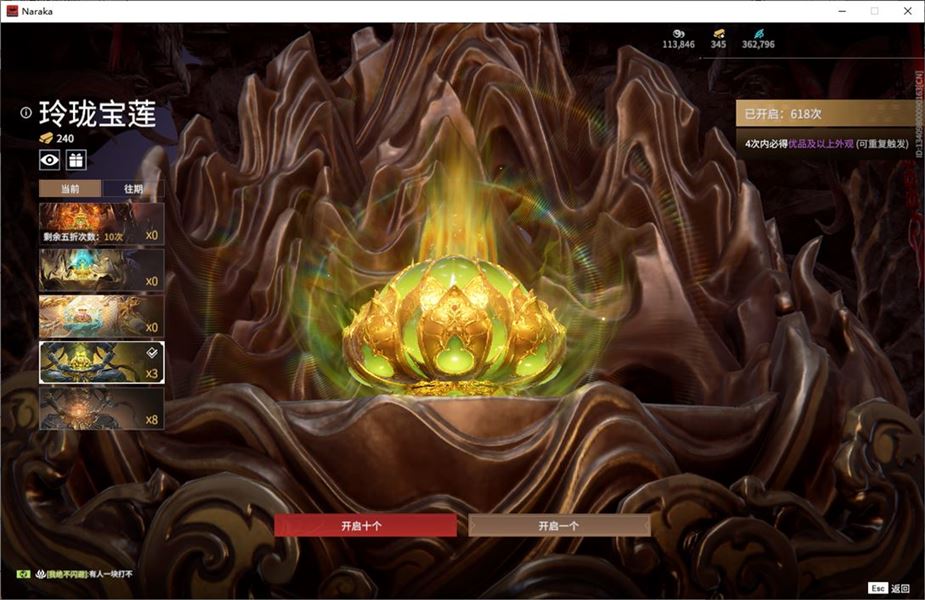Click the 240 price value
Screen dimensions: 925x600
(x=65, y=139)
